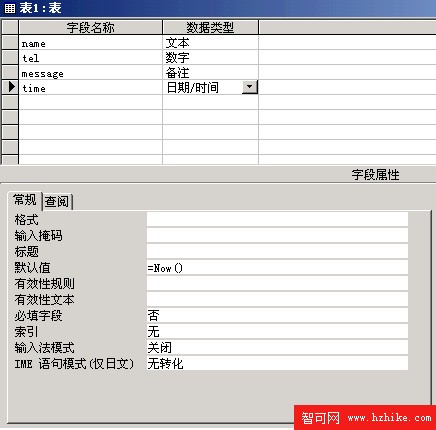Viewport: 436px width, 430px height.
Task: Open the 日期/时间 data type dropdown arrow
Action: tap(249, 87)
